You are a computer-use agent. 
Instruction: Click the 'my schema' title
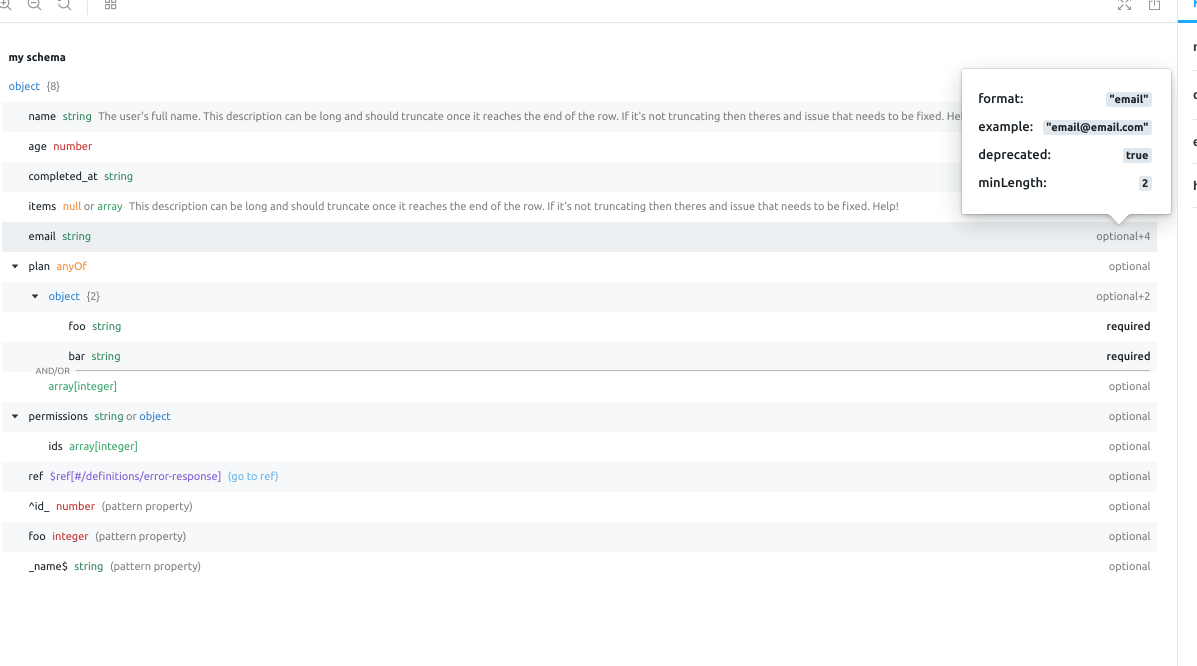coord(37,57)
